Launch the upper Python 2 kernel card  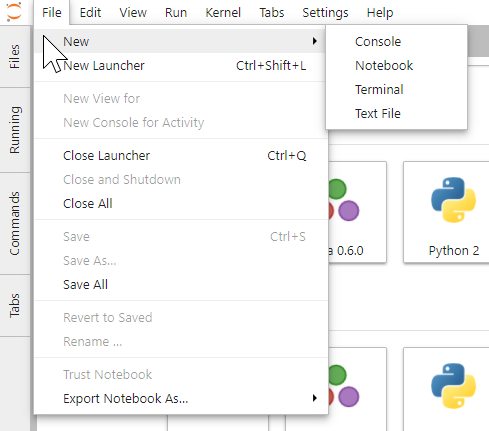[x=446, y=212]
